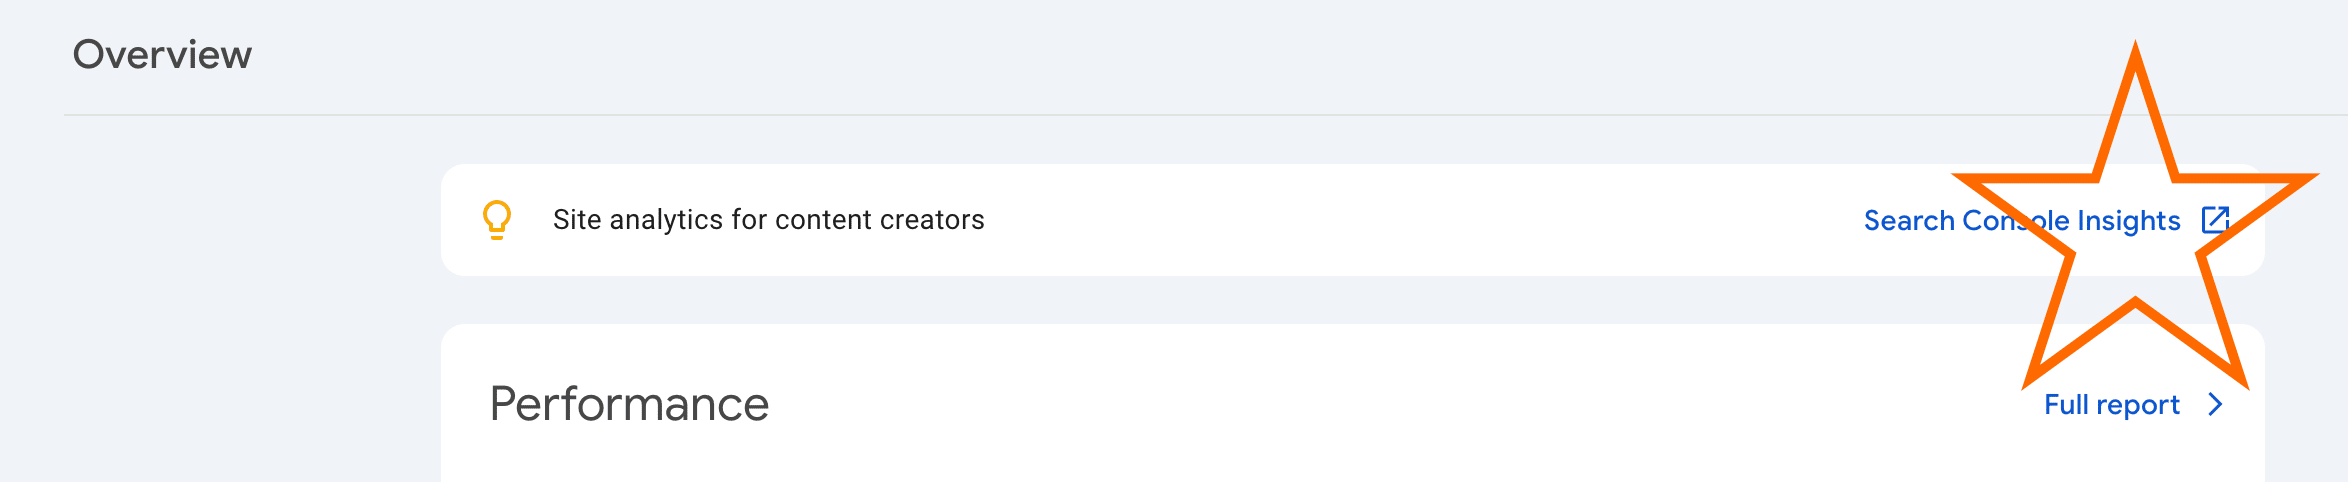Image resolution: width=2348 pixels, height=482 pixels.
Task: Click the word Search in the blue link
Action: pyautogui.click(x=1909, y=220)
